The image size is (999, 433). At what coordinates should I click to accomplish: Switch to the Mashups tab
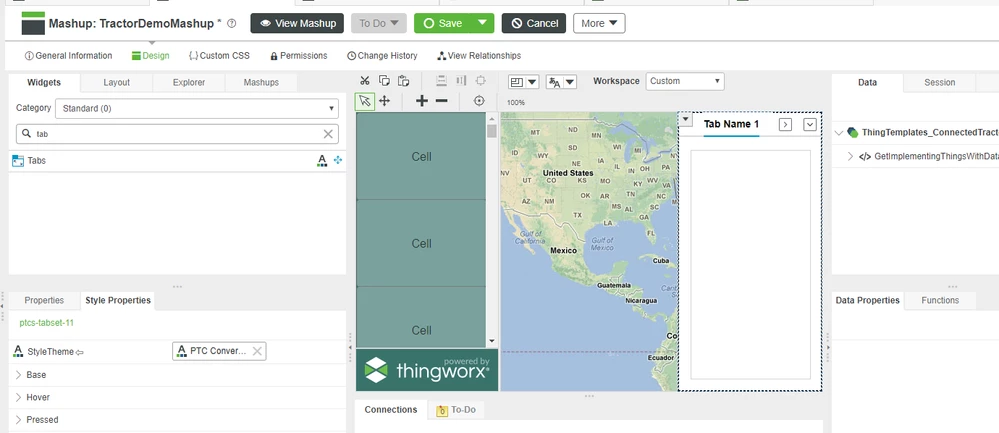tap(261, 82)
